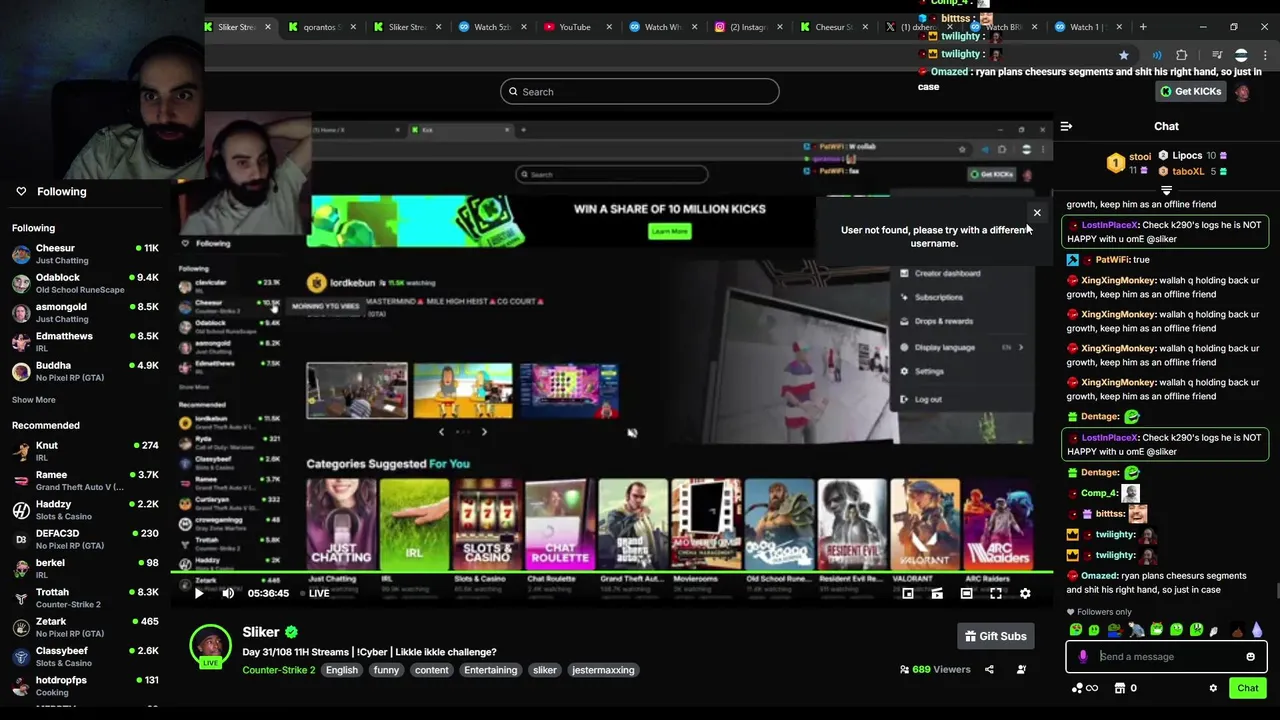Open Trottah recommended channel
1280x720 pixels.
point(84,598)
